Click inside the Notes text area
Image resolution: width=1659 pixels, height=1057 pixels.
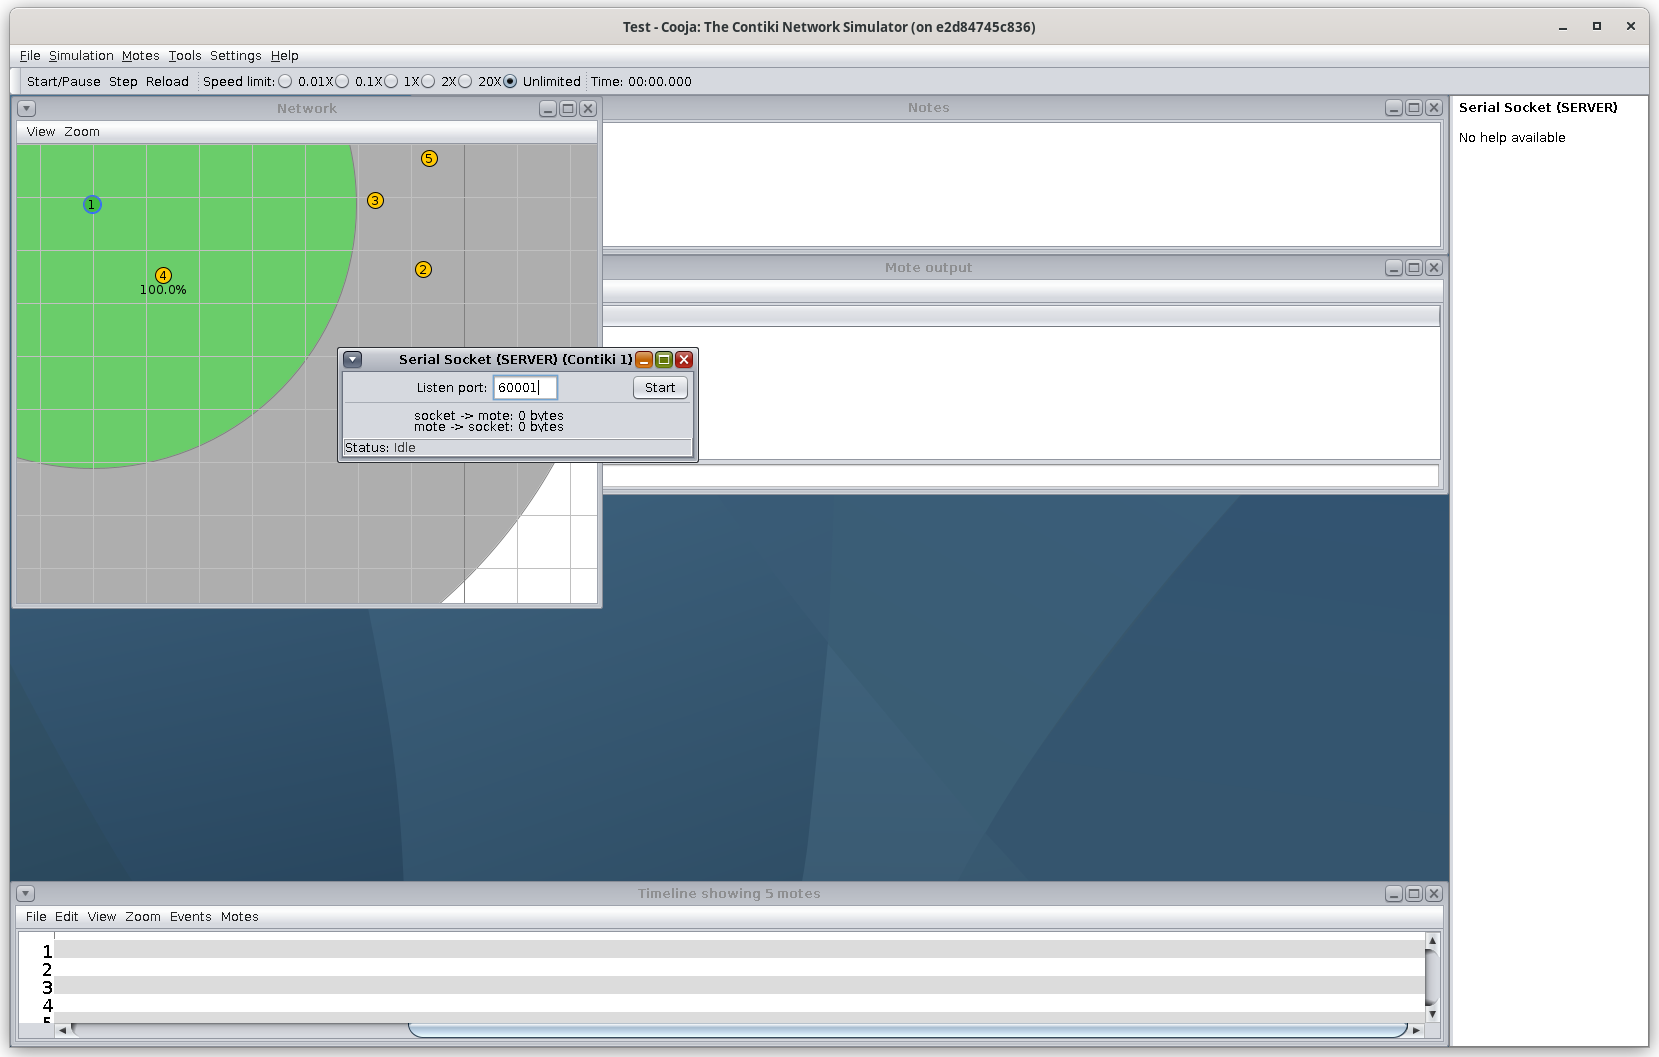click(x=1021, y=184)
